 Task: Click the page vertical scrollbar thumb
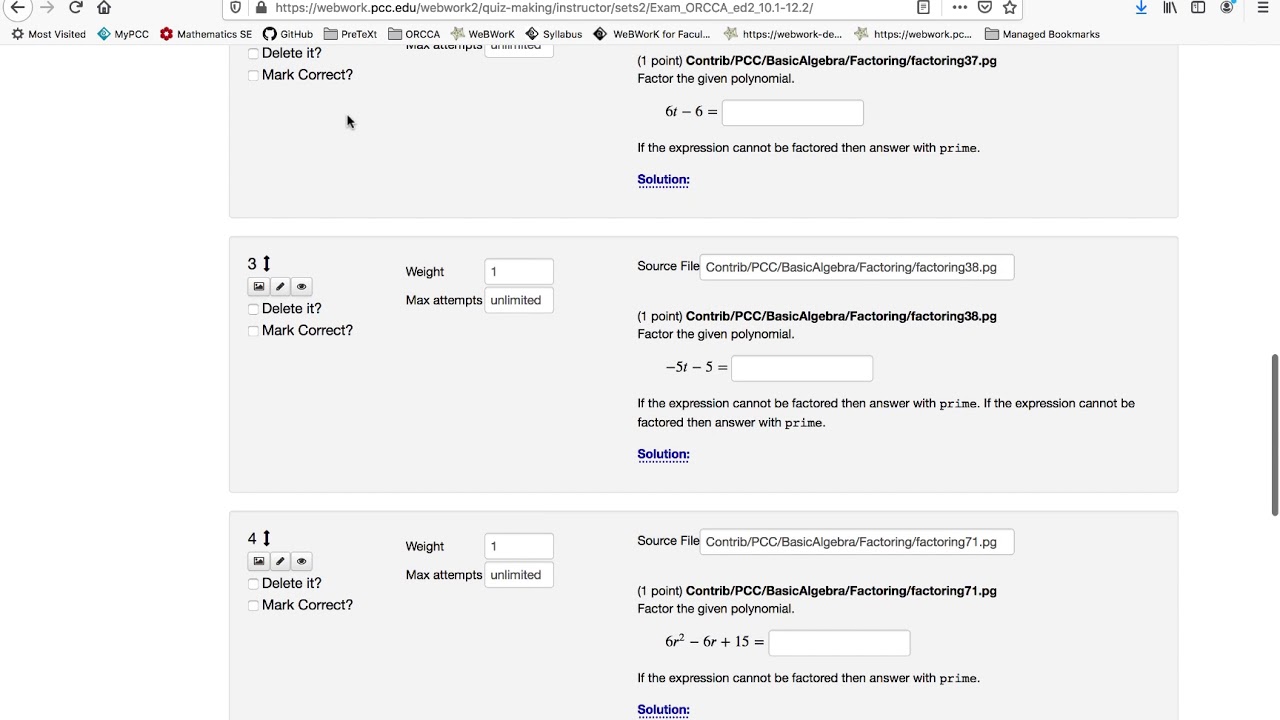[1274, 435]
